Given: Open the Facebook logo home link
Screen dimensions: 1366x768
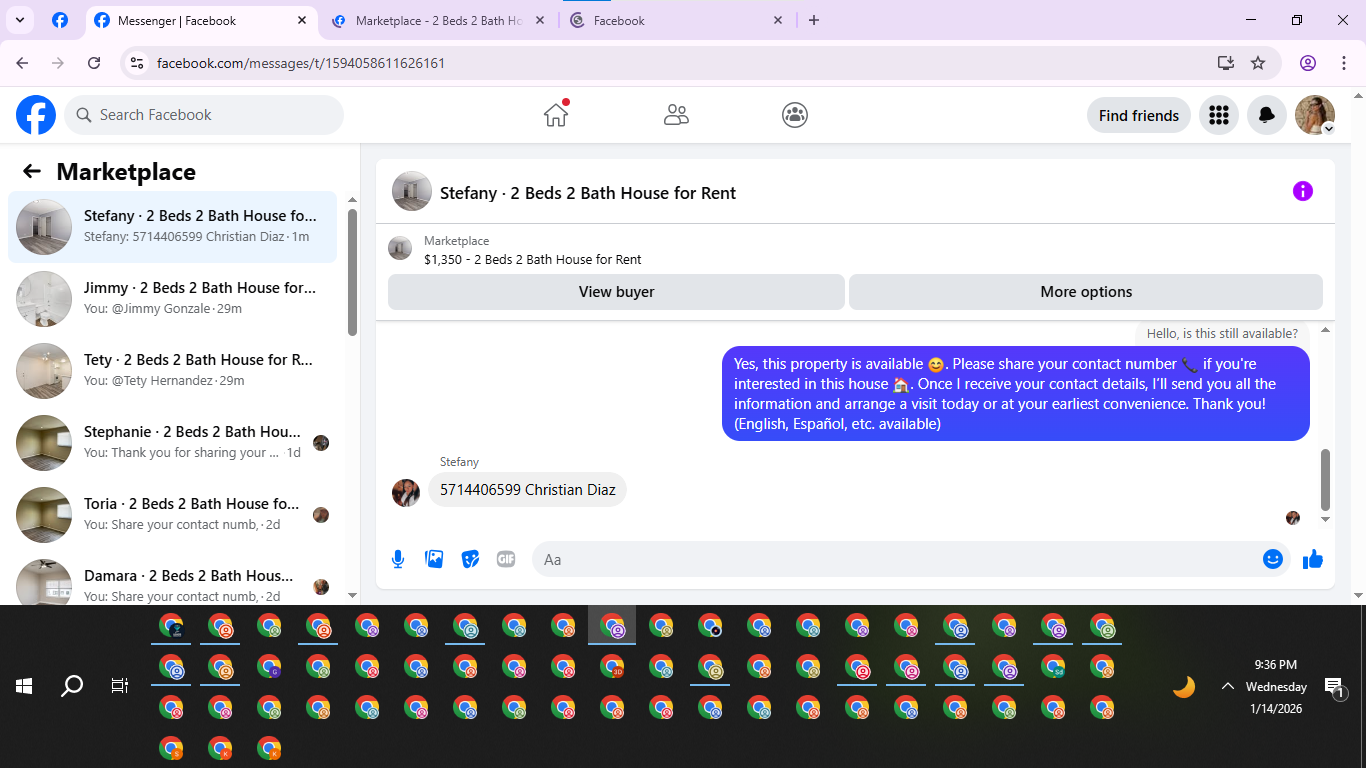Looking at the screenshot, I should tap(36, 115).
